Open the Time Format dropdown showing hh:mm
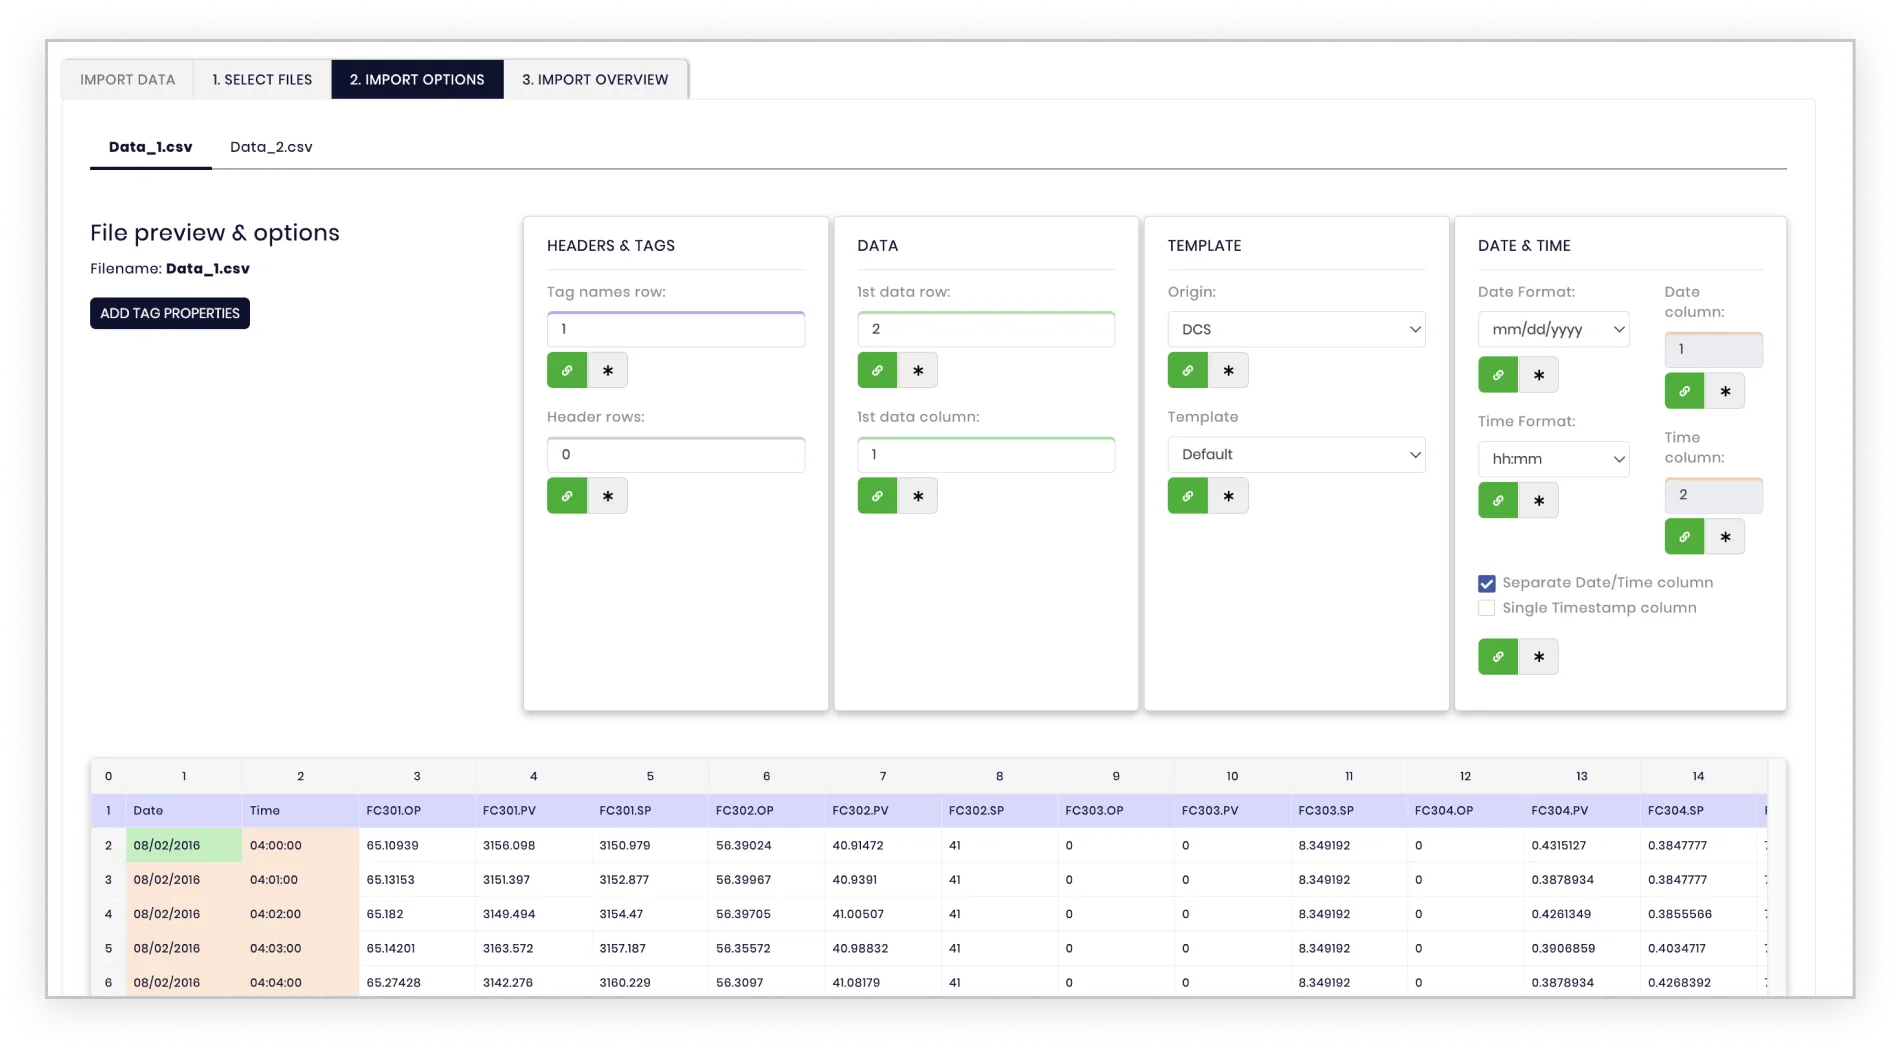Screen dimensions: 1901x1050 [1553, 459]
